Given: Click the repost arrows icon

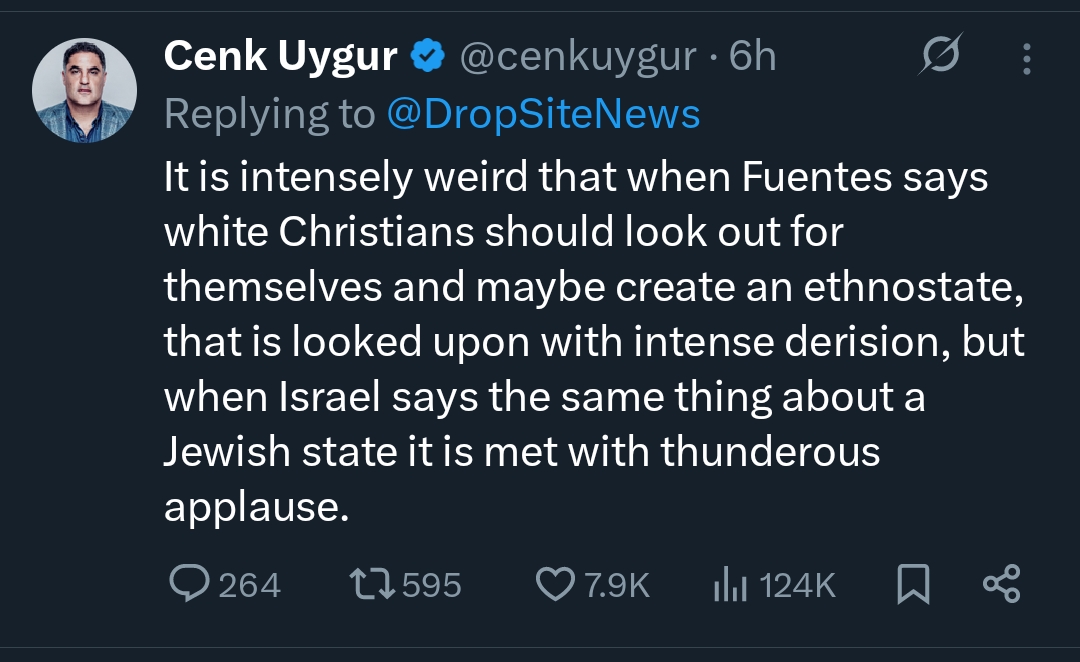Looking at the screenshot, I should pos(372,585).
